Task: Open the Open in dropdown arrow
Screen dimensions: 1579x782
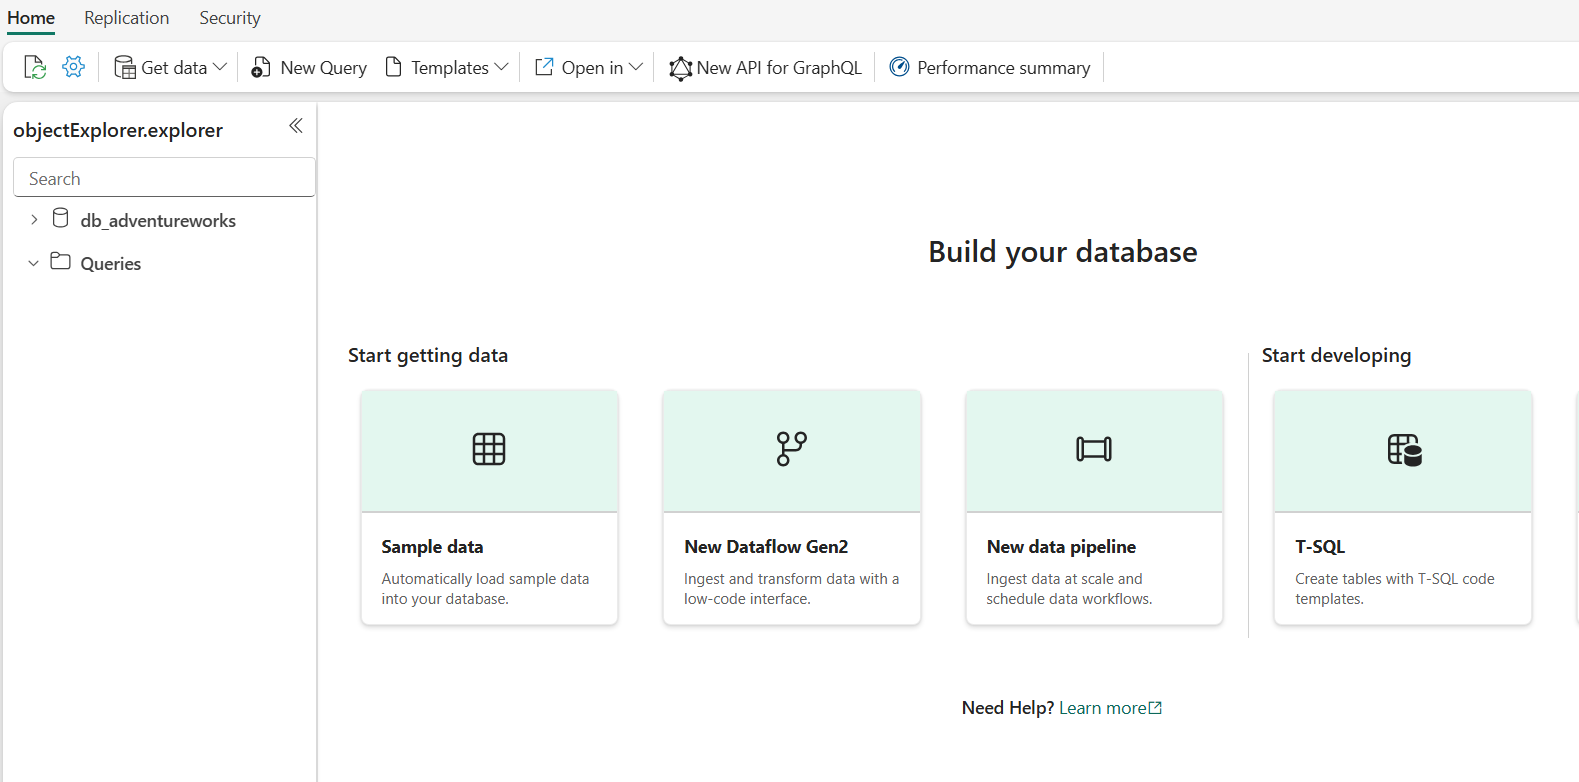Action: tap(636, 67)
